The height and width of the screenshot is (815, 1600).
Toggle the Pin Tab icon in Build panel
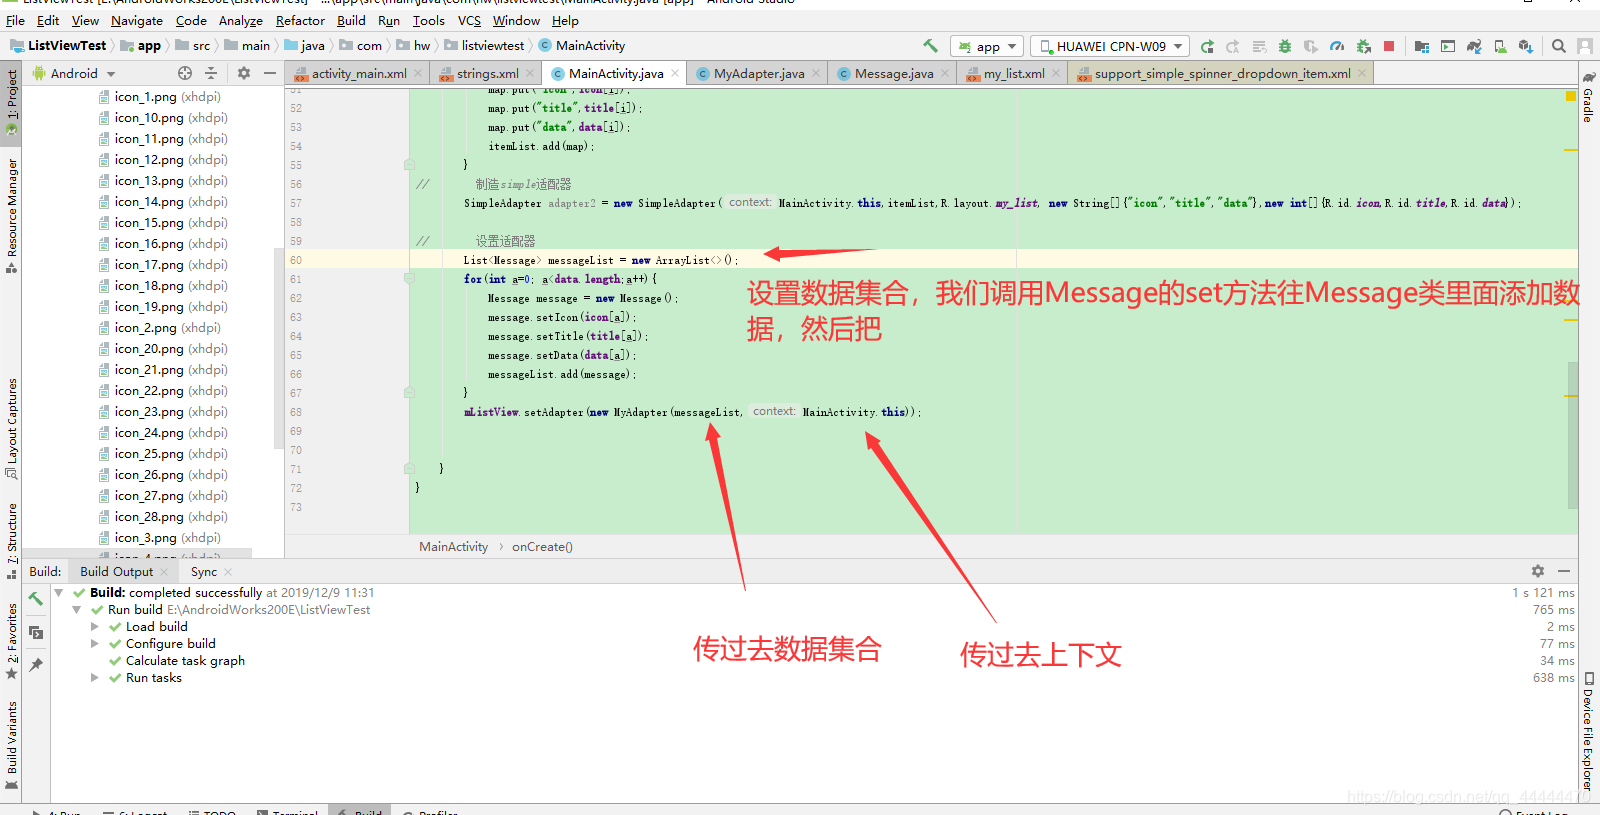(35, 664)
